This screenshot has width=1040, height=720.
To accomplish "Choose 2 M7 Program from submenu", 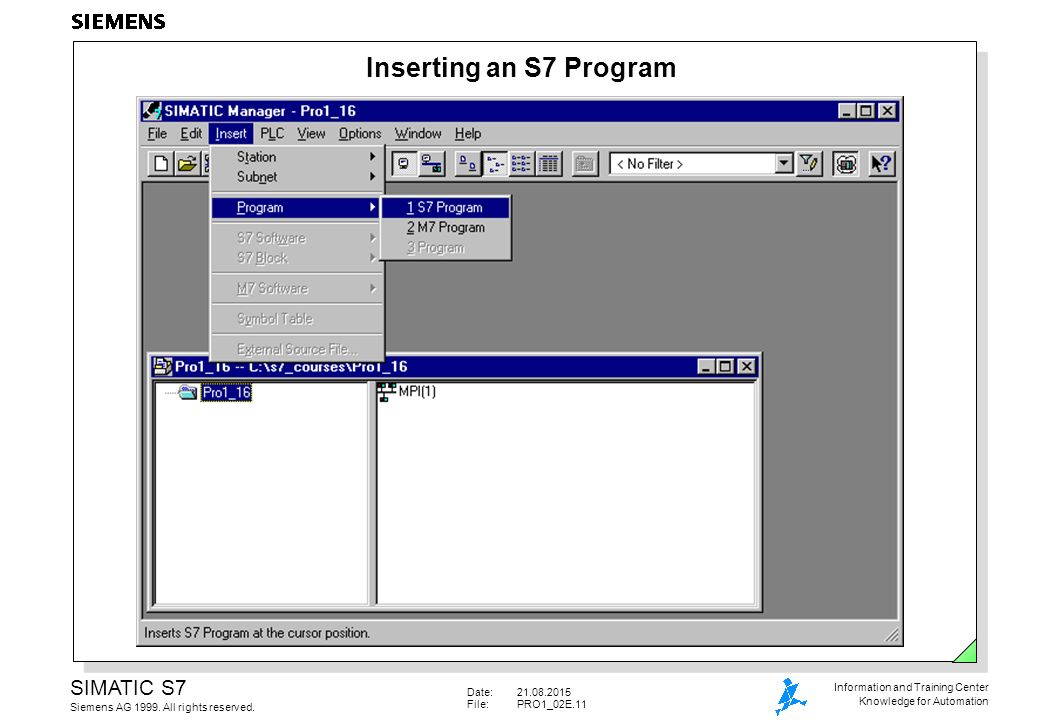I will tap(445, 227).
